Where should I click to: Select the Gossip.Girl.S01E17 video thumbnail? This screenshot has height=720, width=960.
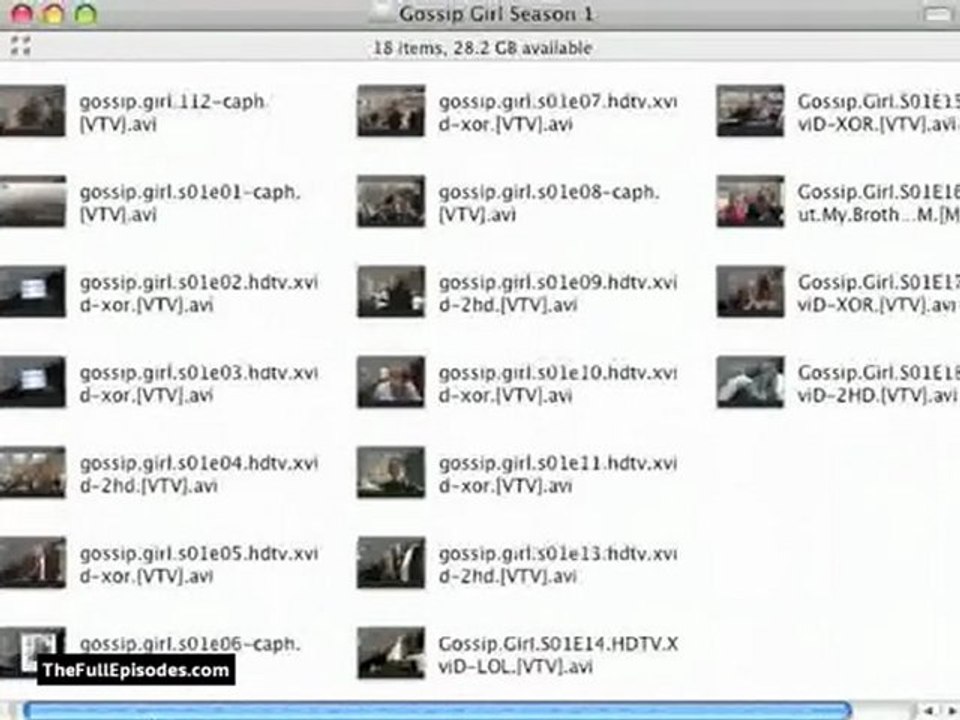[751, 291]
